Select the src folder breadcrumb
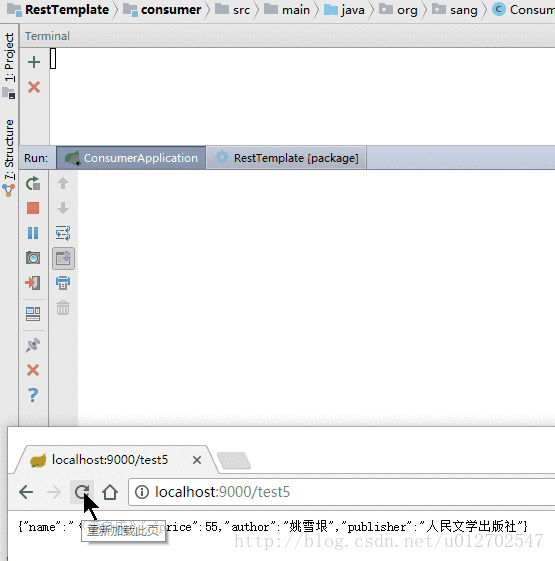Screen dimensions: 555x561 [233, 10]
